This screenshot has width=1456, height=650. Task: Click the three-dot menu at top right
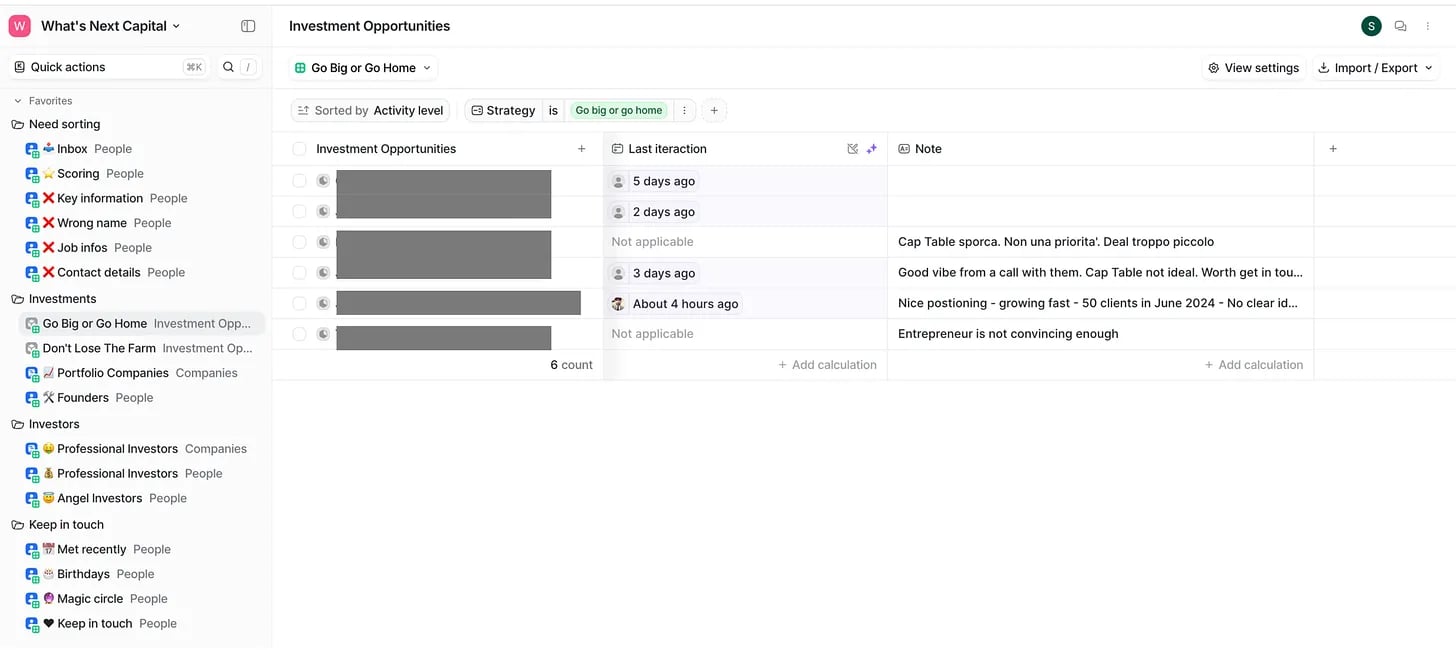1428,26
